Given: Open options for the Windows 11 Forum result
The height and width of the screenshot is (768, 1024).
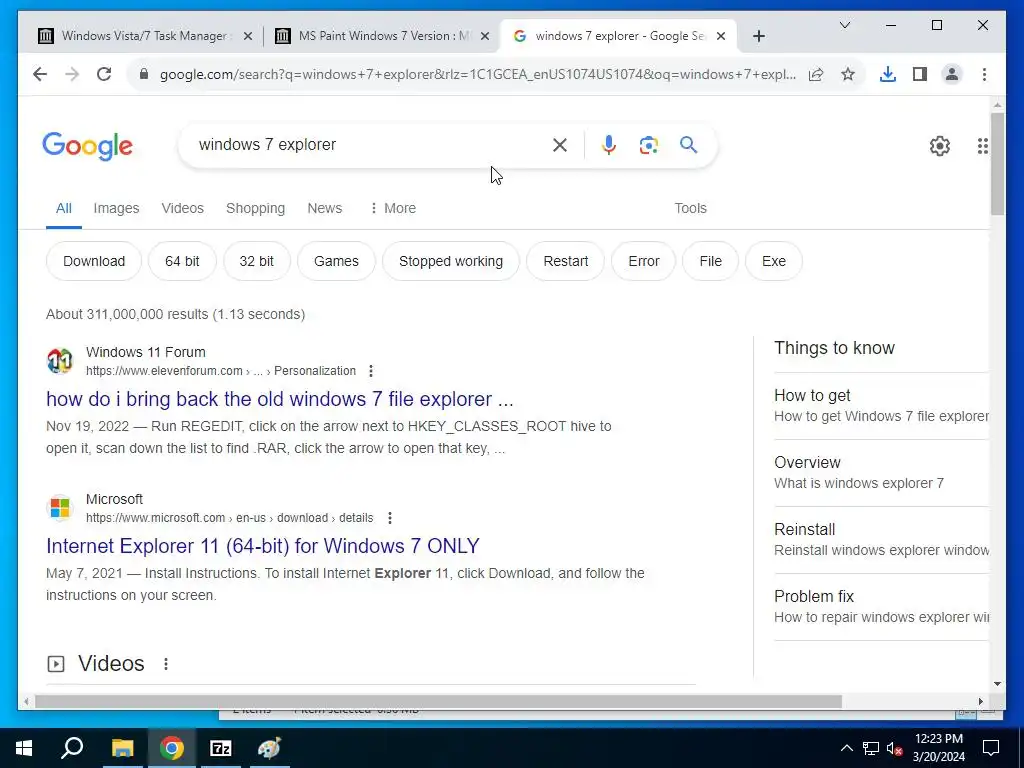Looking at the screenshot, I should pos(371,371).
